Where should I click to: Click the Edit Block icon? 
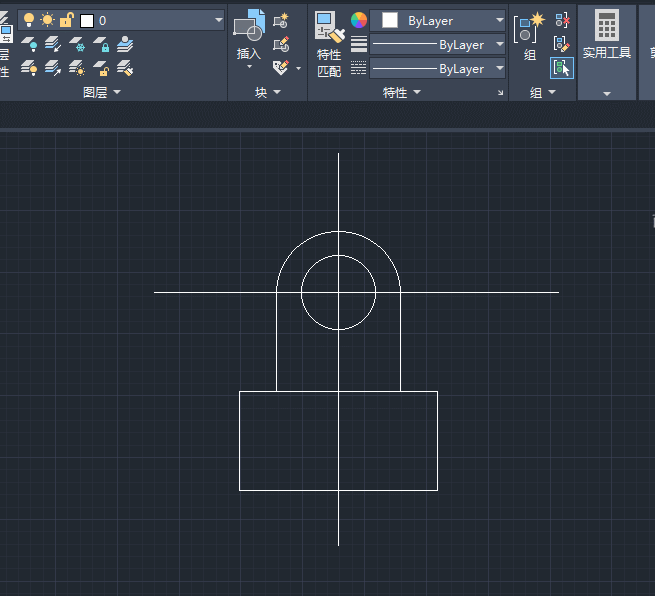[x=281, y=44]
